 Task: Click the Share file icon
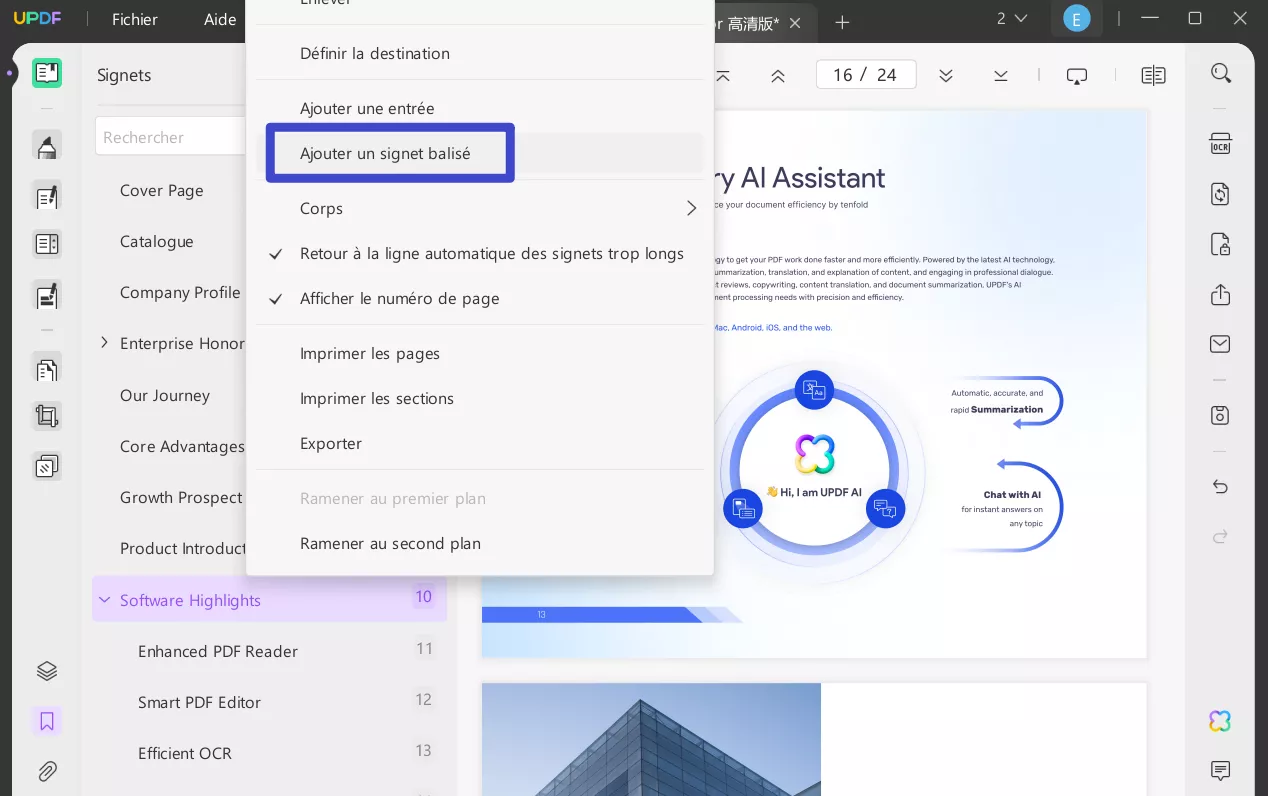click(1220, 295)
